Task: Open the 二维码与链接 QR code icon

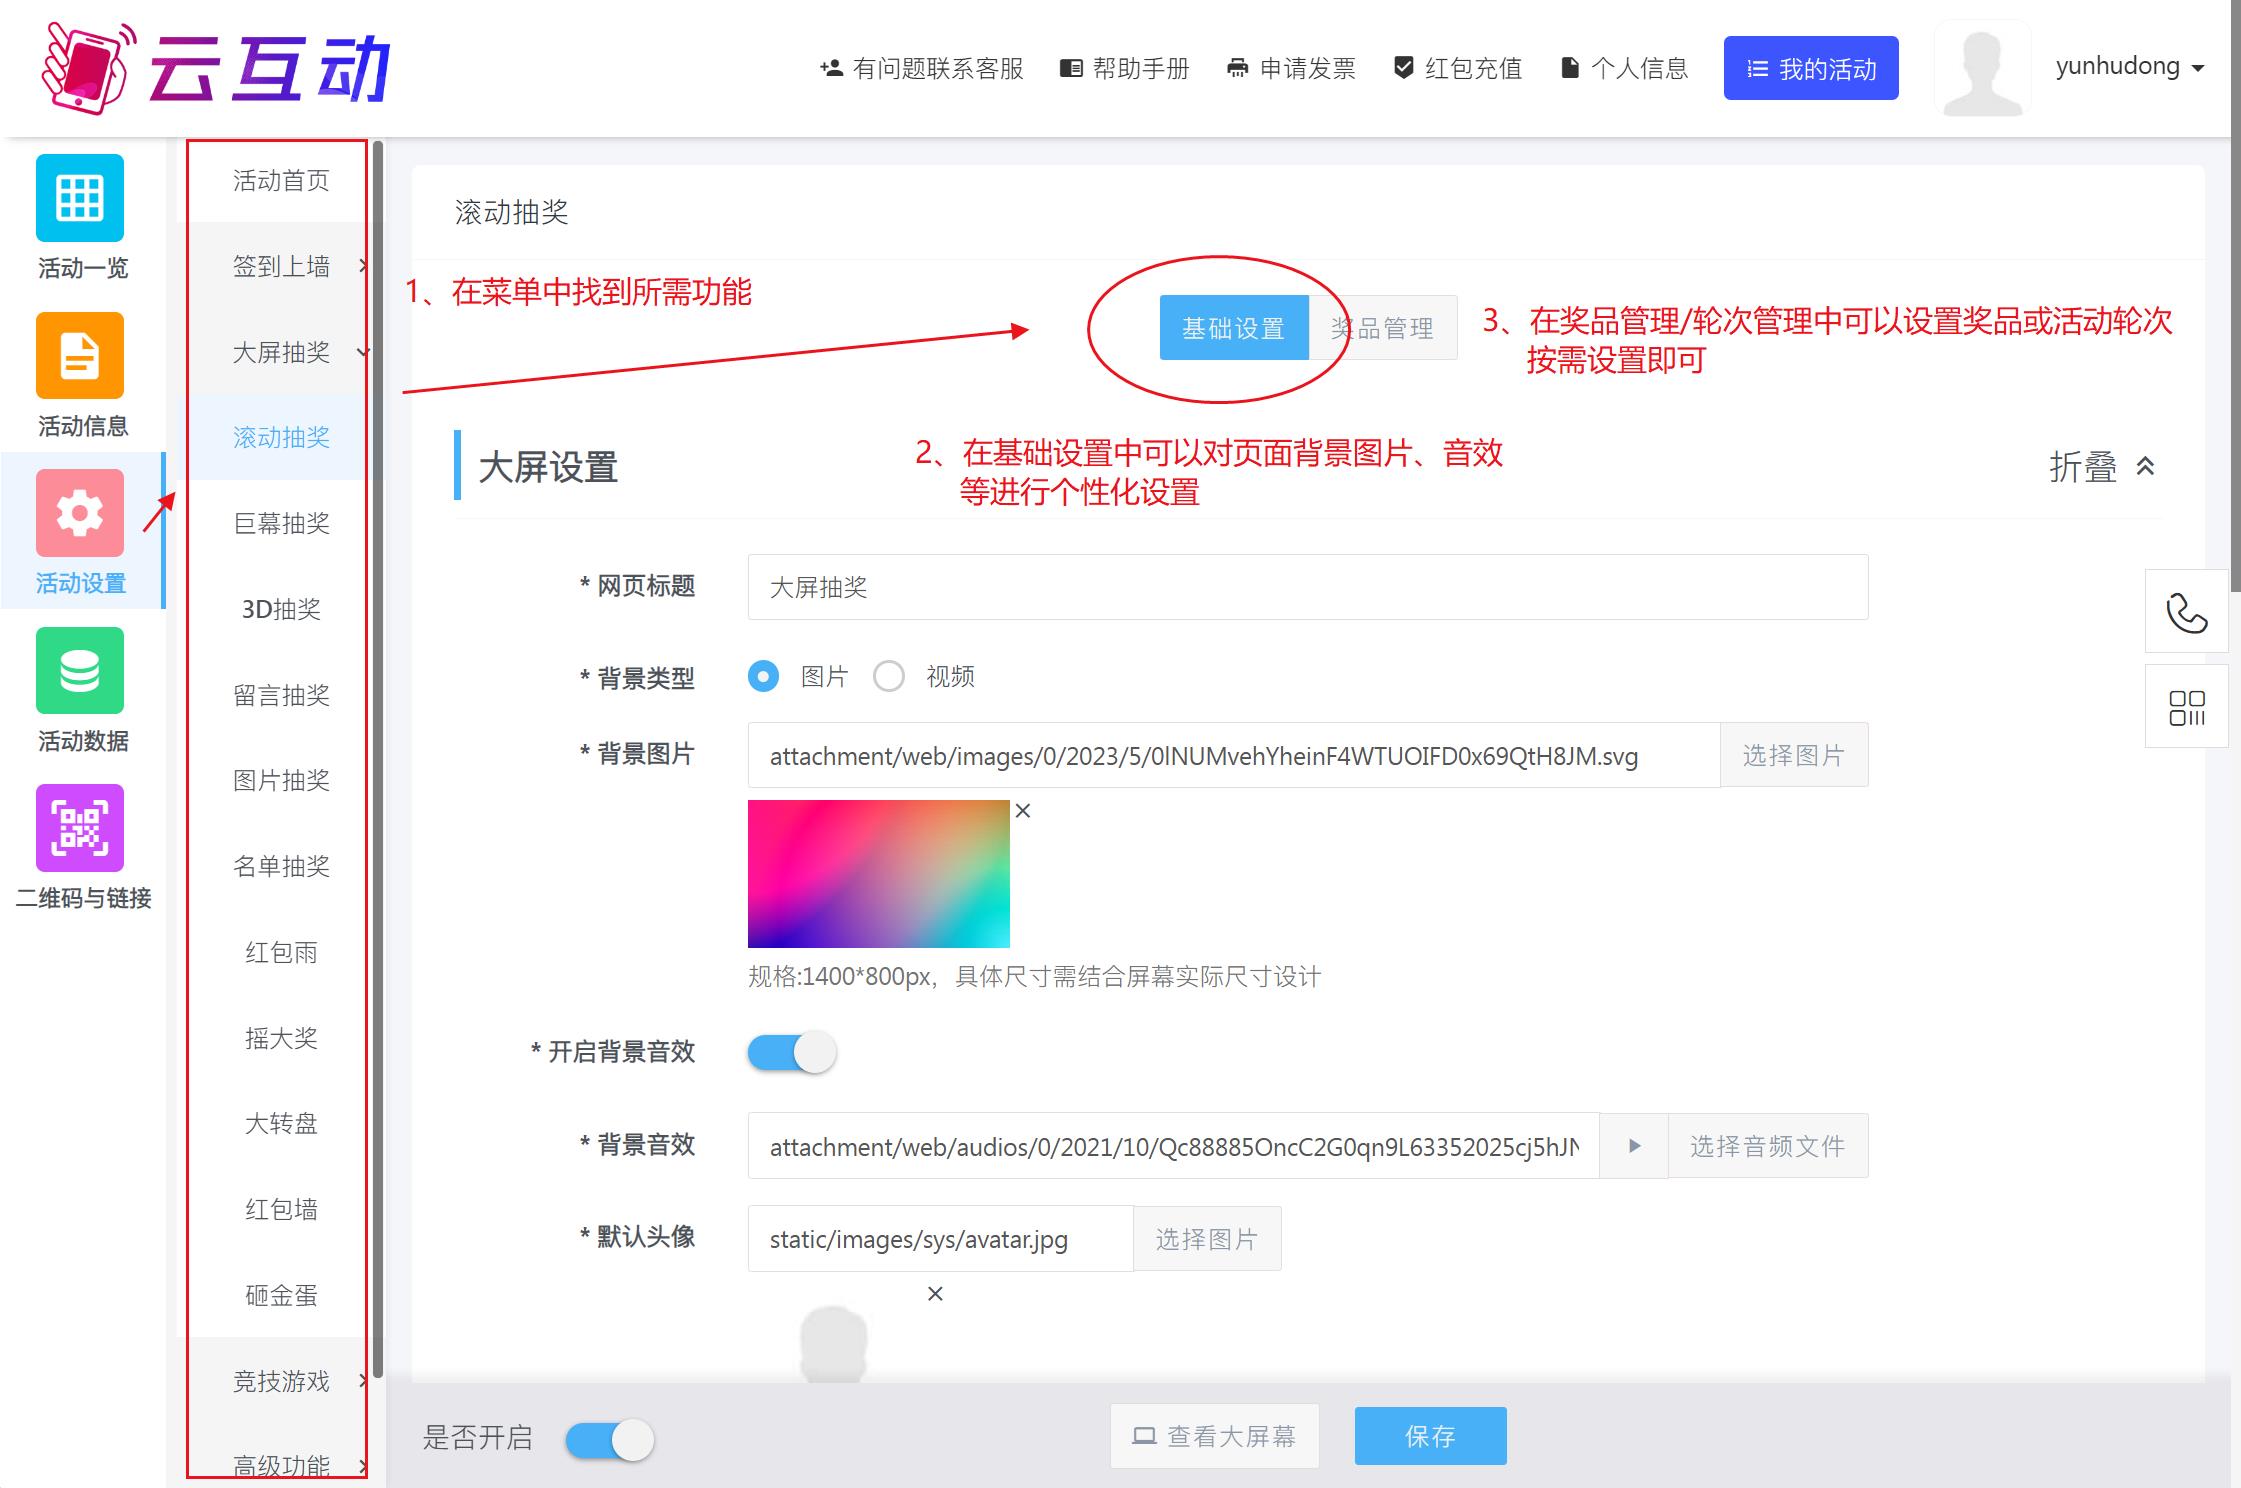Action: tap(80, 828)
